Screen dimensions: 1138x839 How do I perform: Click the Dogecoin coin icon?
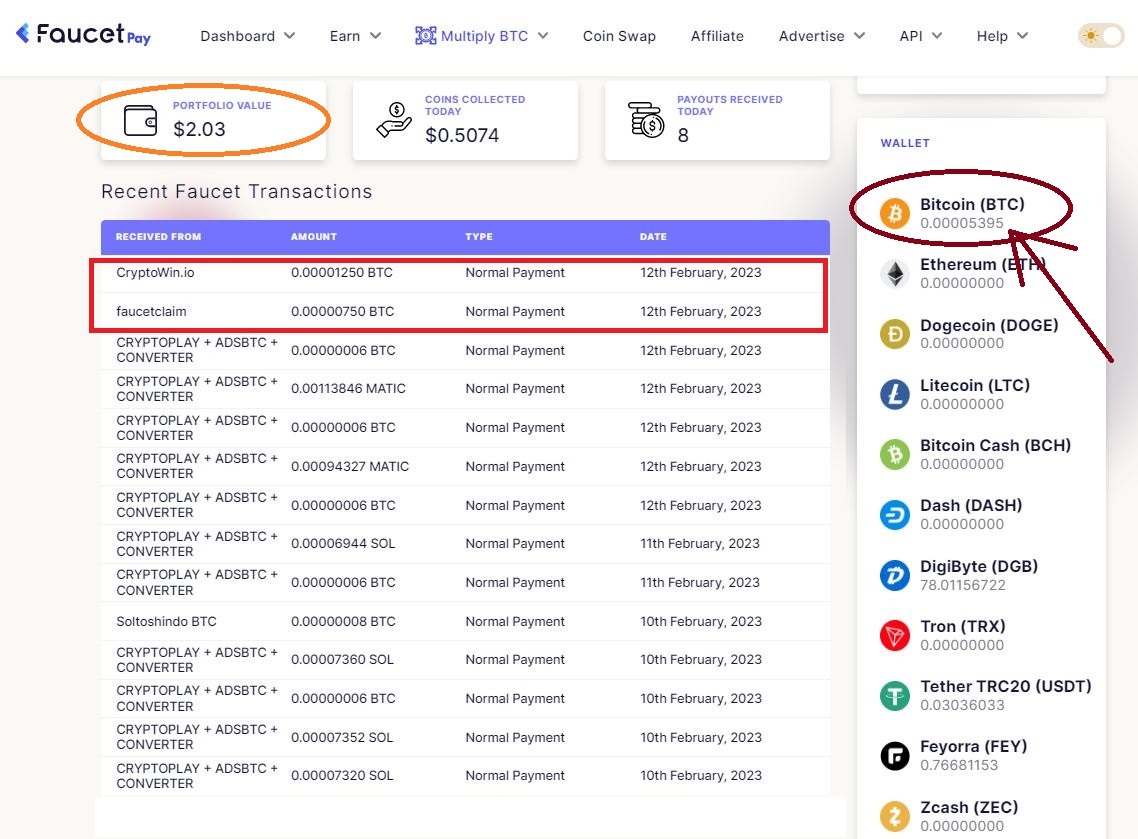pyautogui.click(x=895, y=334)
